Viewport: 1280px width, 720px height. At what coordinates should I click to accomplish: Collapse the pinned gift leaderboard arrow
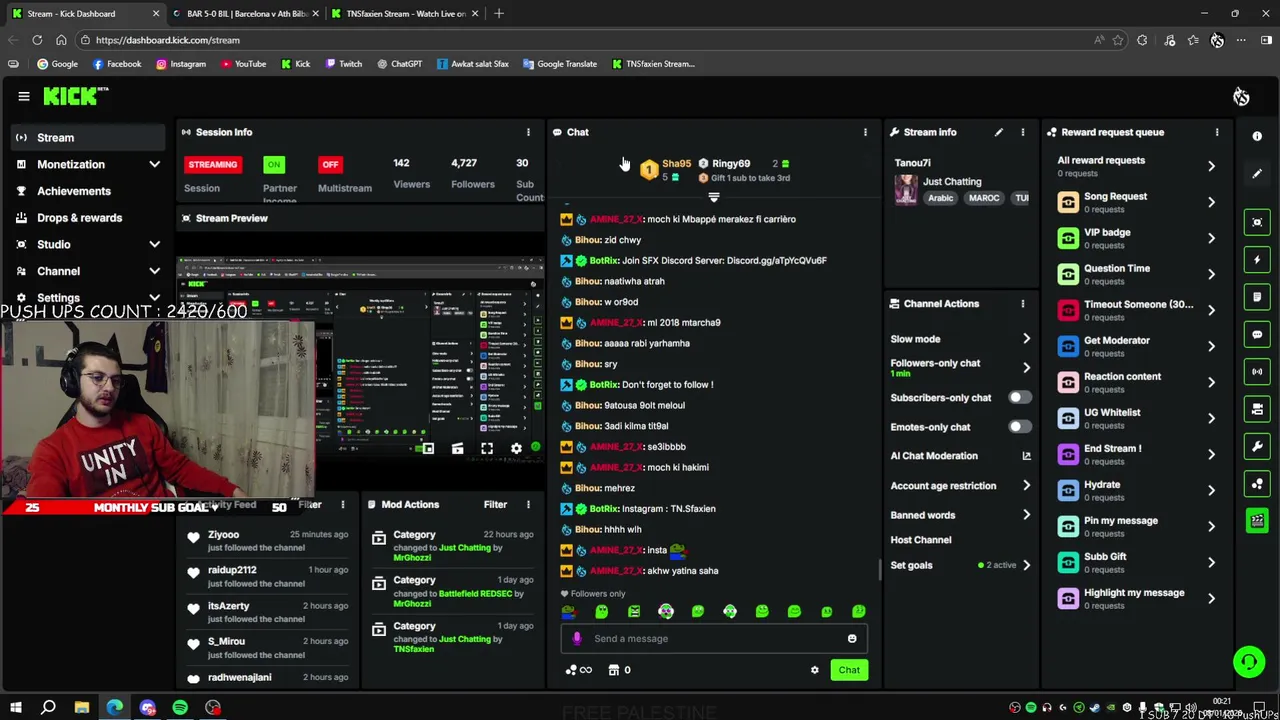(x=713, y=197)
